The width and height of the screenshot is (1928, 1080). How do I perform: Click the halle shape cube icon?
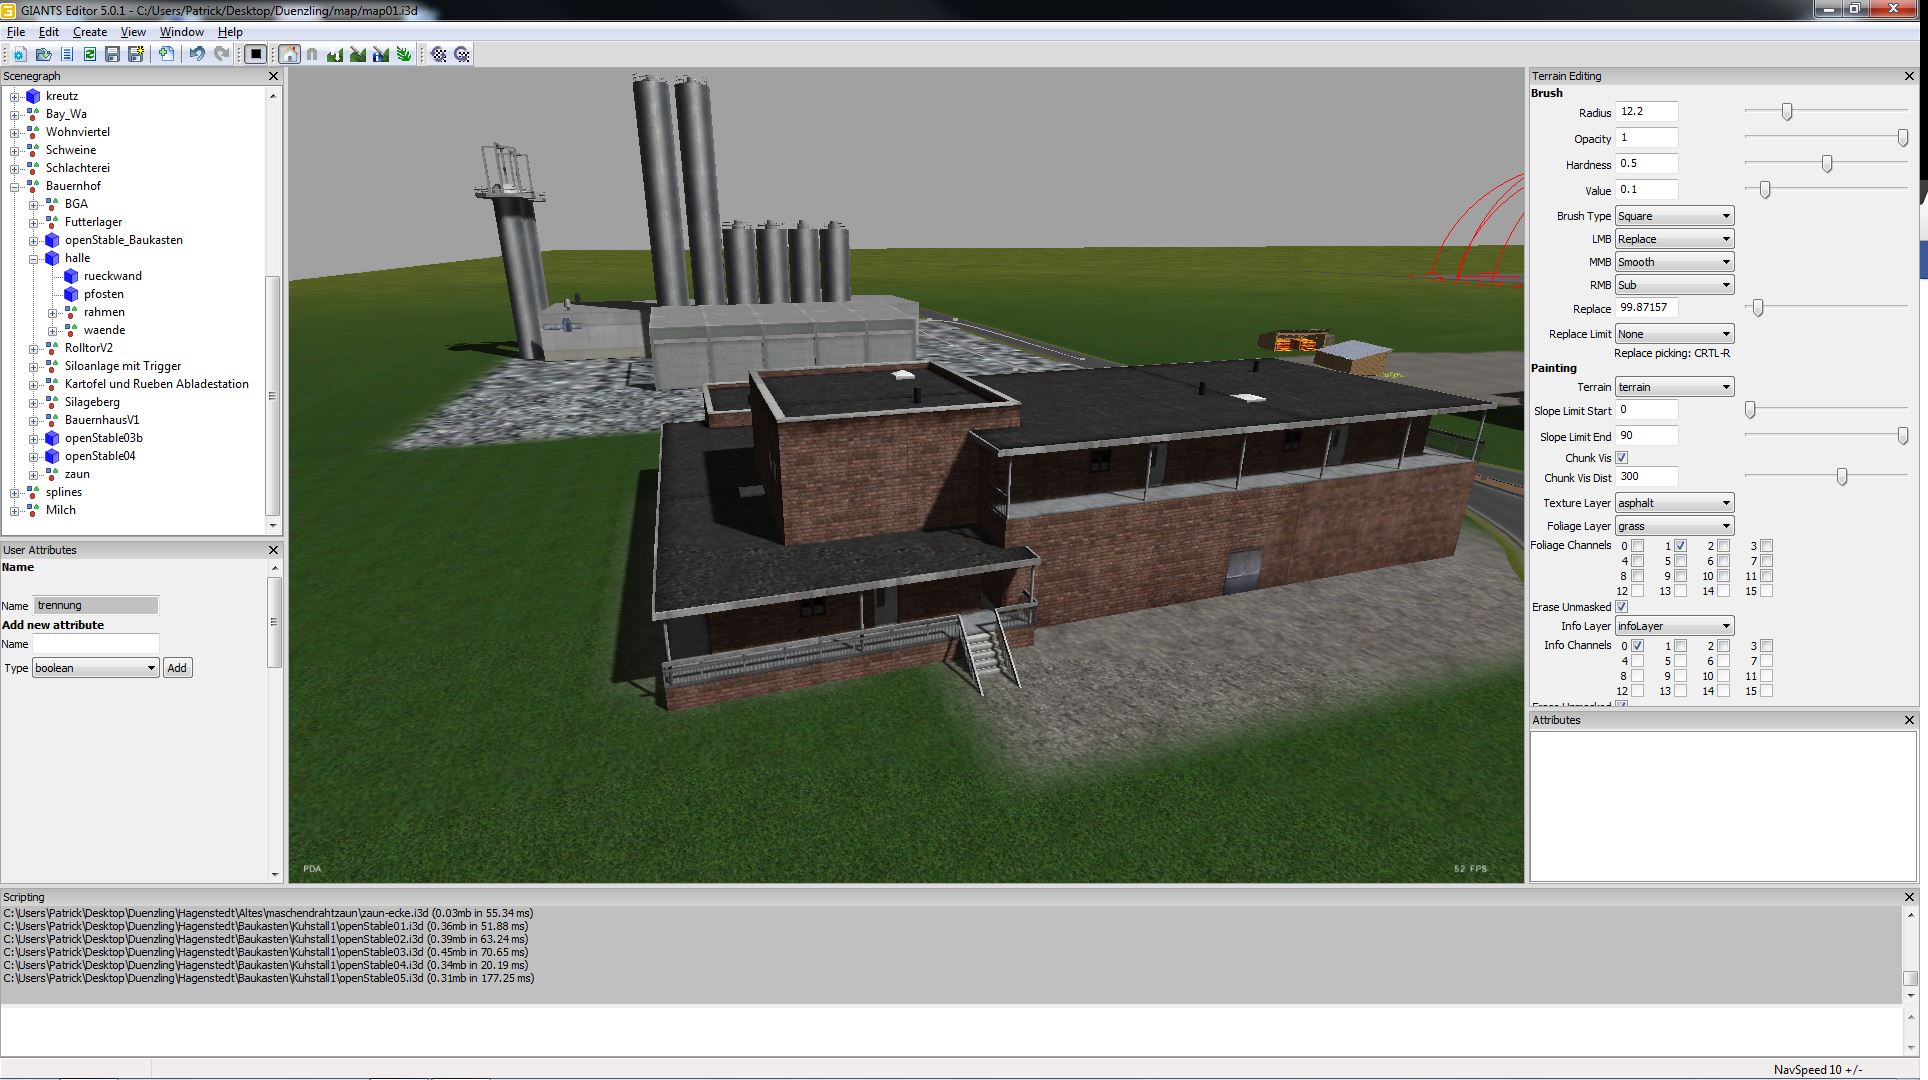pyautogui.click(x=52, y=258)
